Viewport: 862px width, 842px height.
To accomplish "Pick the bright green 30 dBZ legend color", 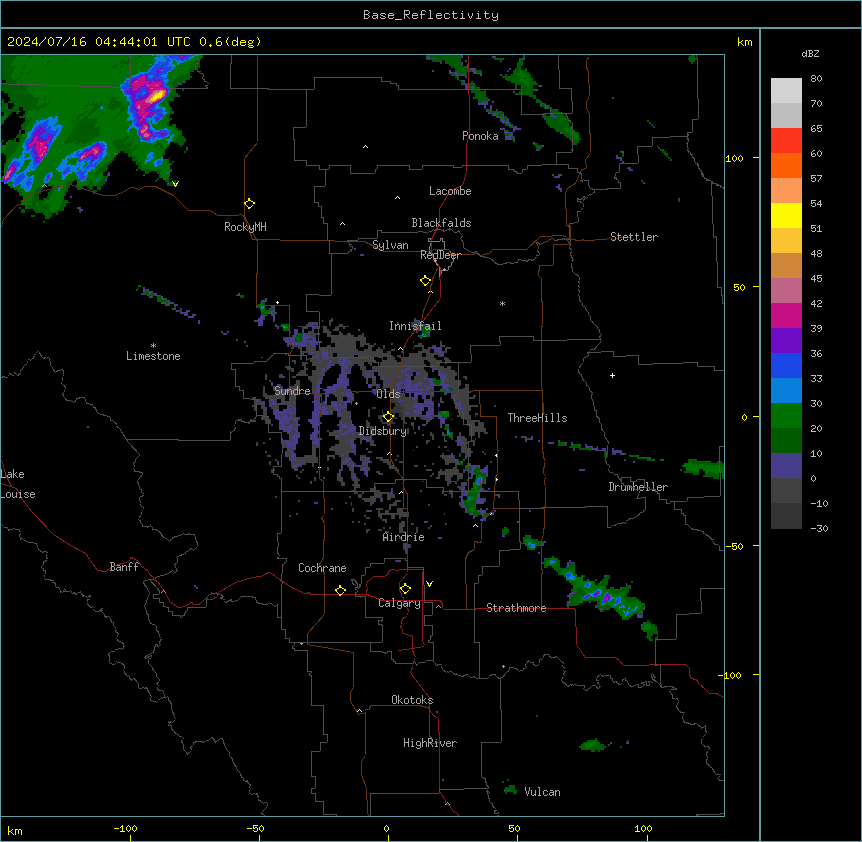I will coord(786,415).
